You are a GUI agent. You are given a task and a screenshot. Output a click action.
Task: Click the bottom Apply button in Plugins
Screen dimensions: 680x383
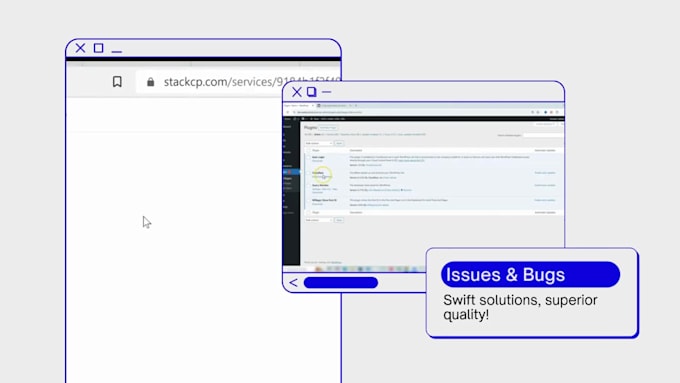339,220
